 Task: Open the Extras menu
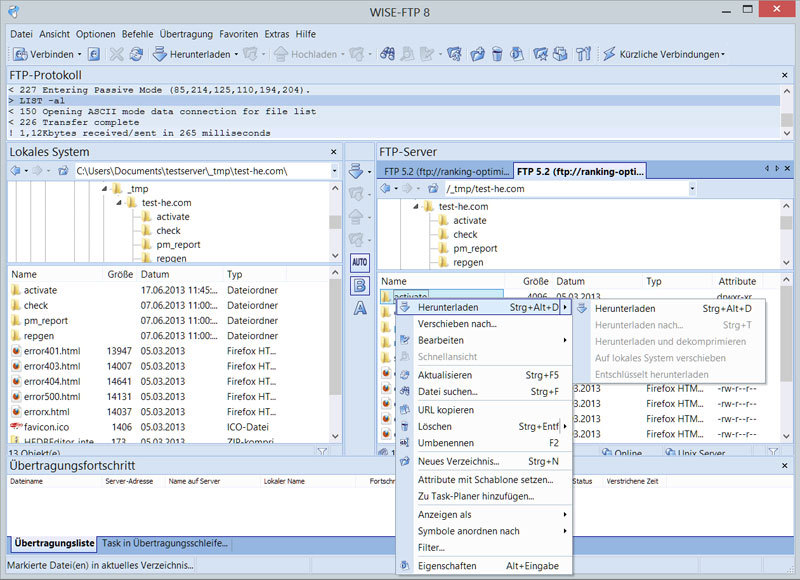277,34
